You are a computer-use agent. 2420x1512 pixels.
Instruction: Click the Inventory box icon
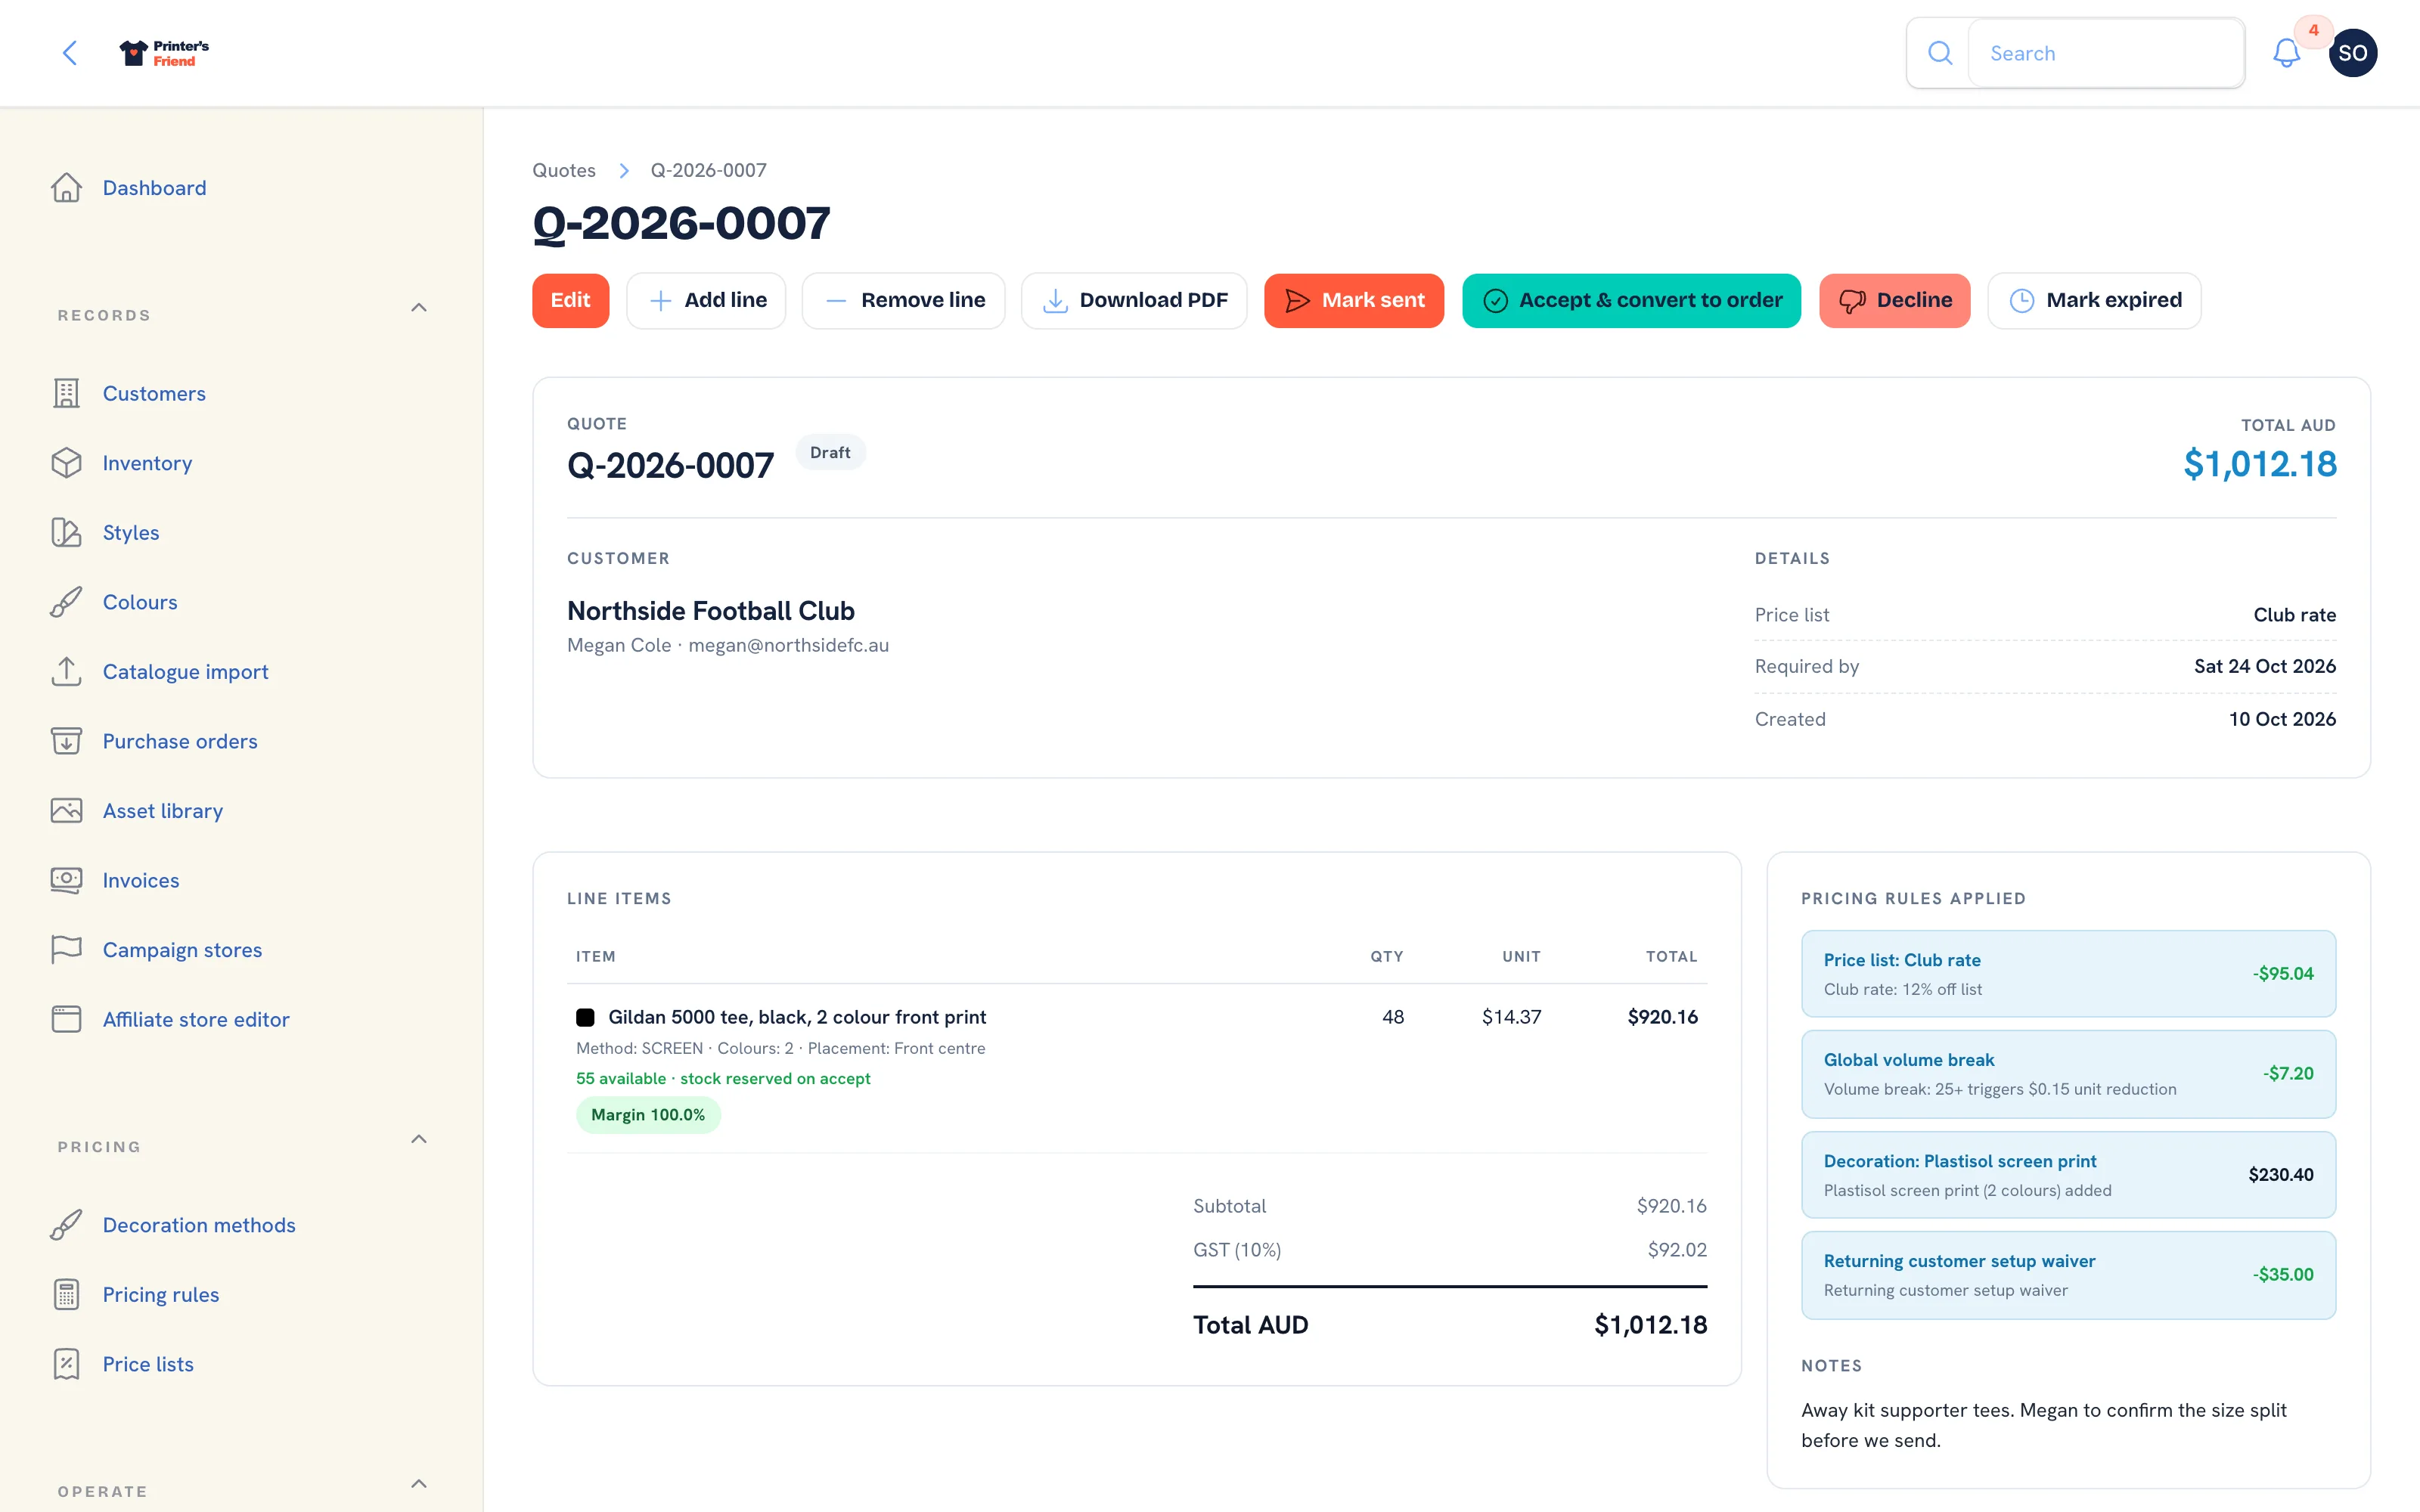pos(67,463)
